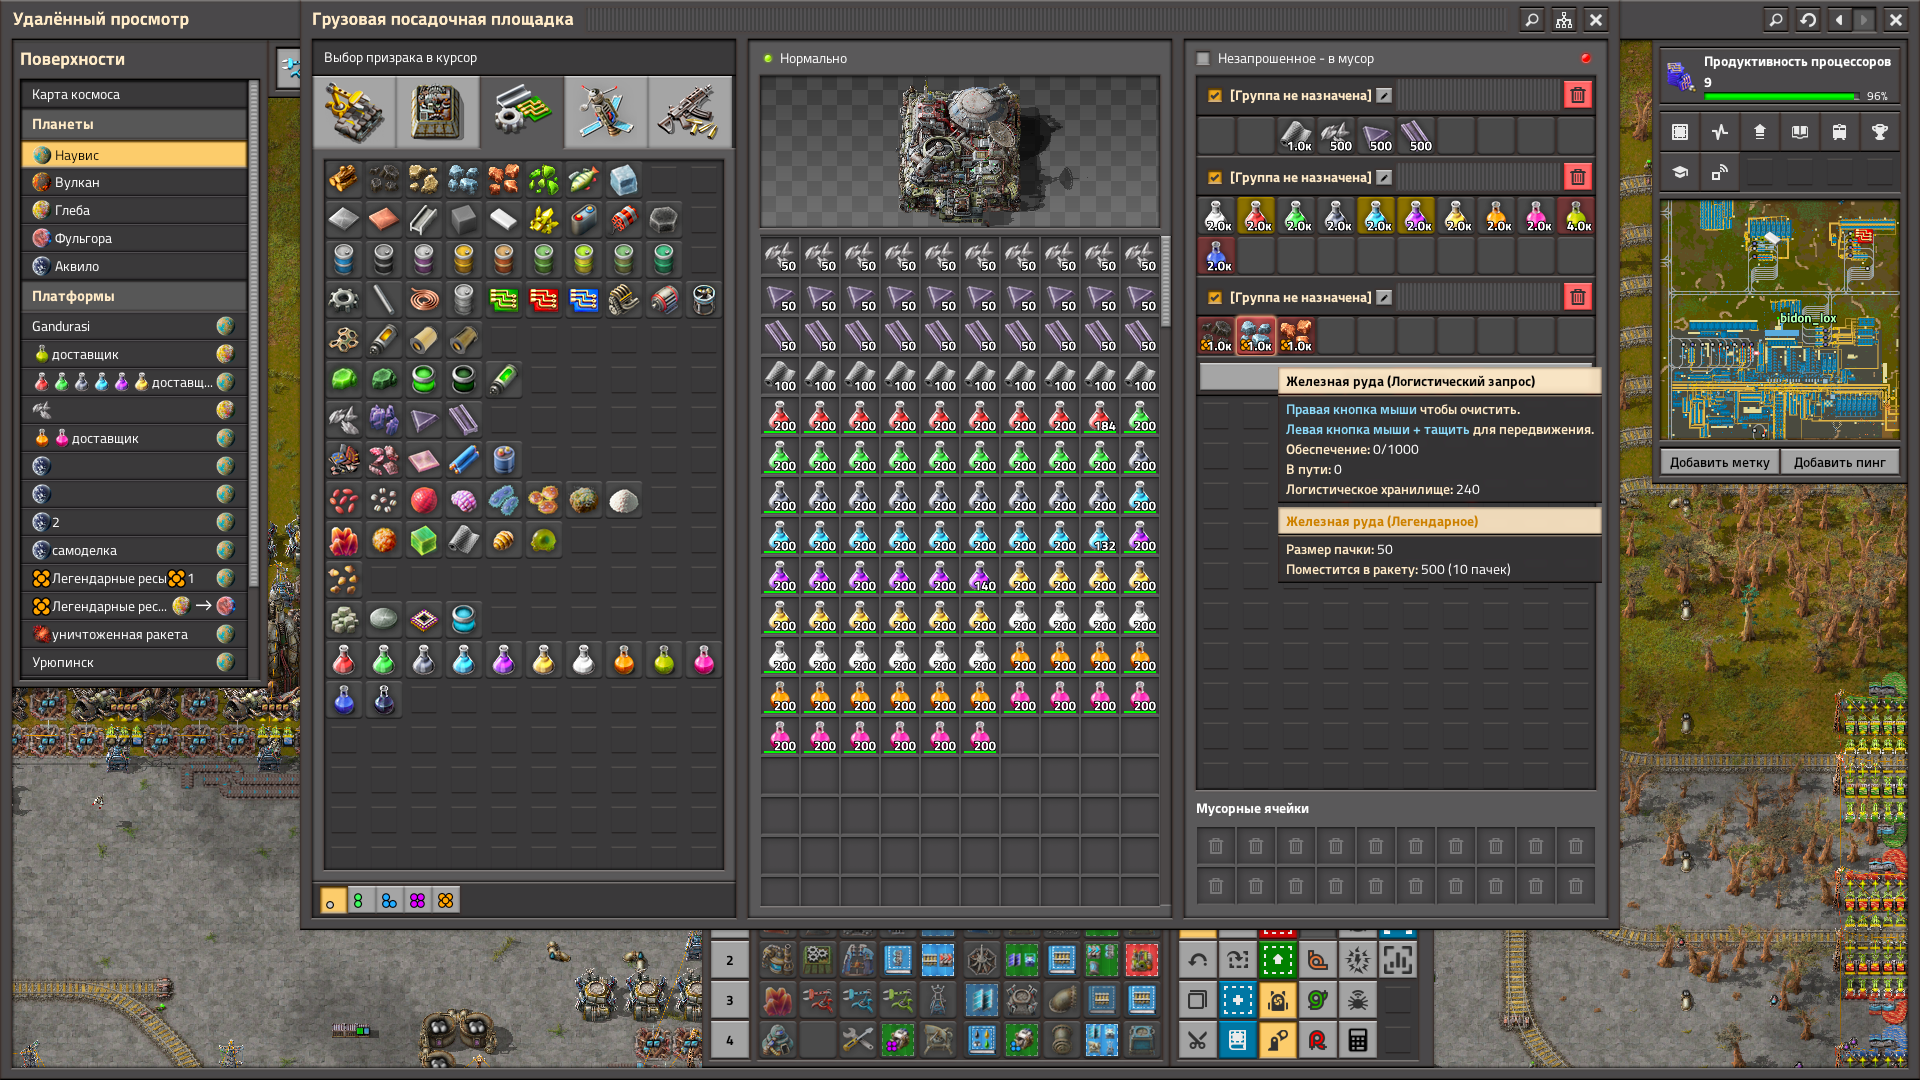This screenshot has width=1920, height=1080.
Task: Disable the third request group checkbox
Action: (1214, 298)
